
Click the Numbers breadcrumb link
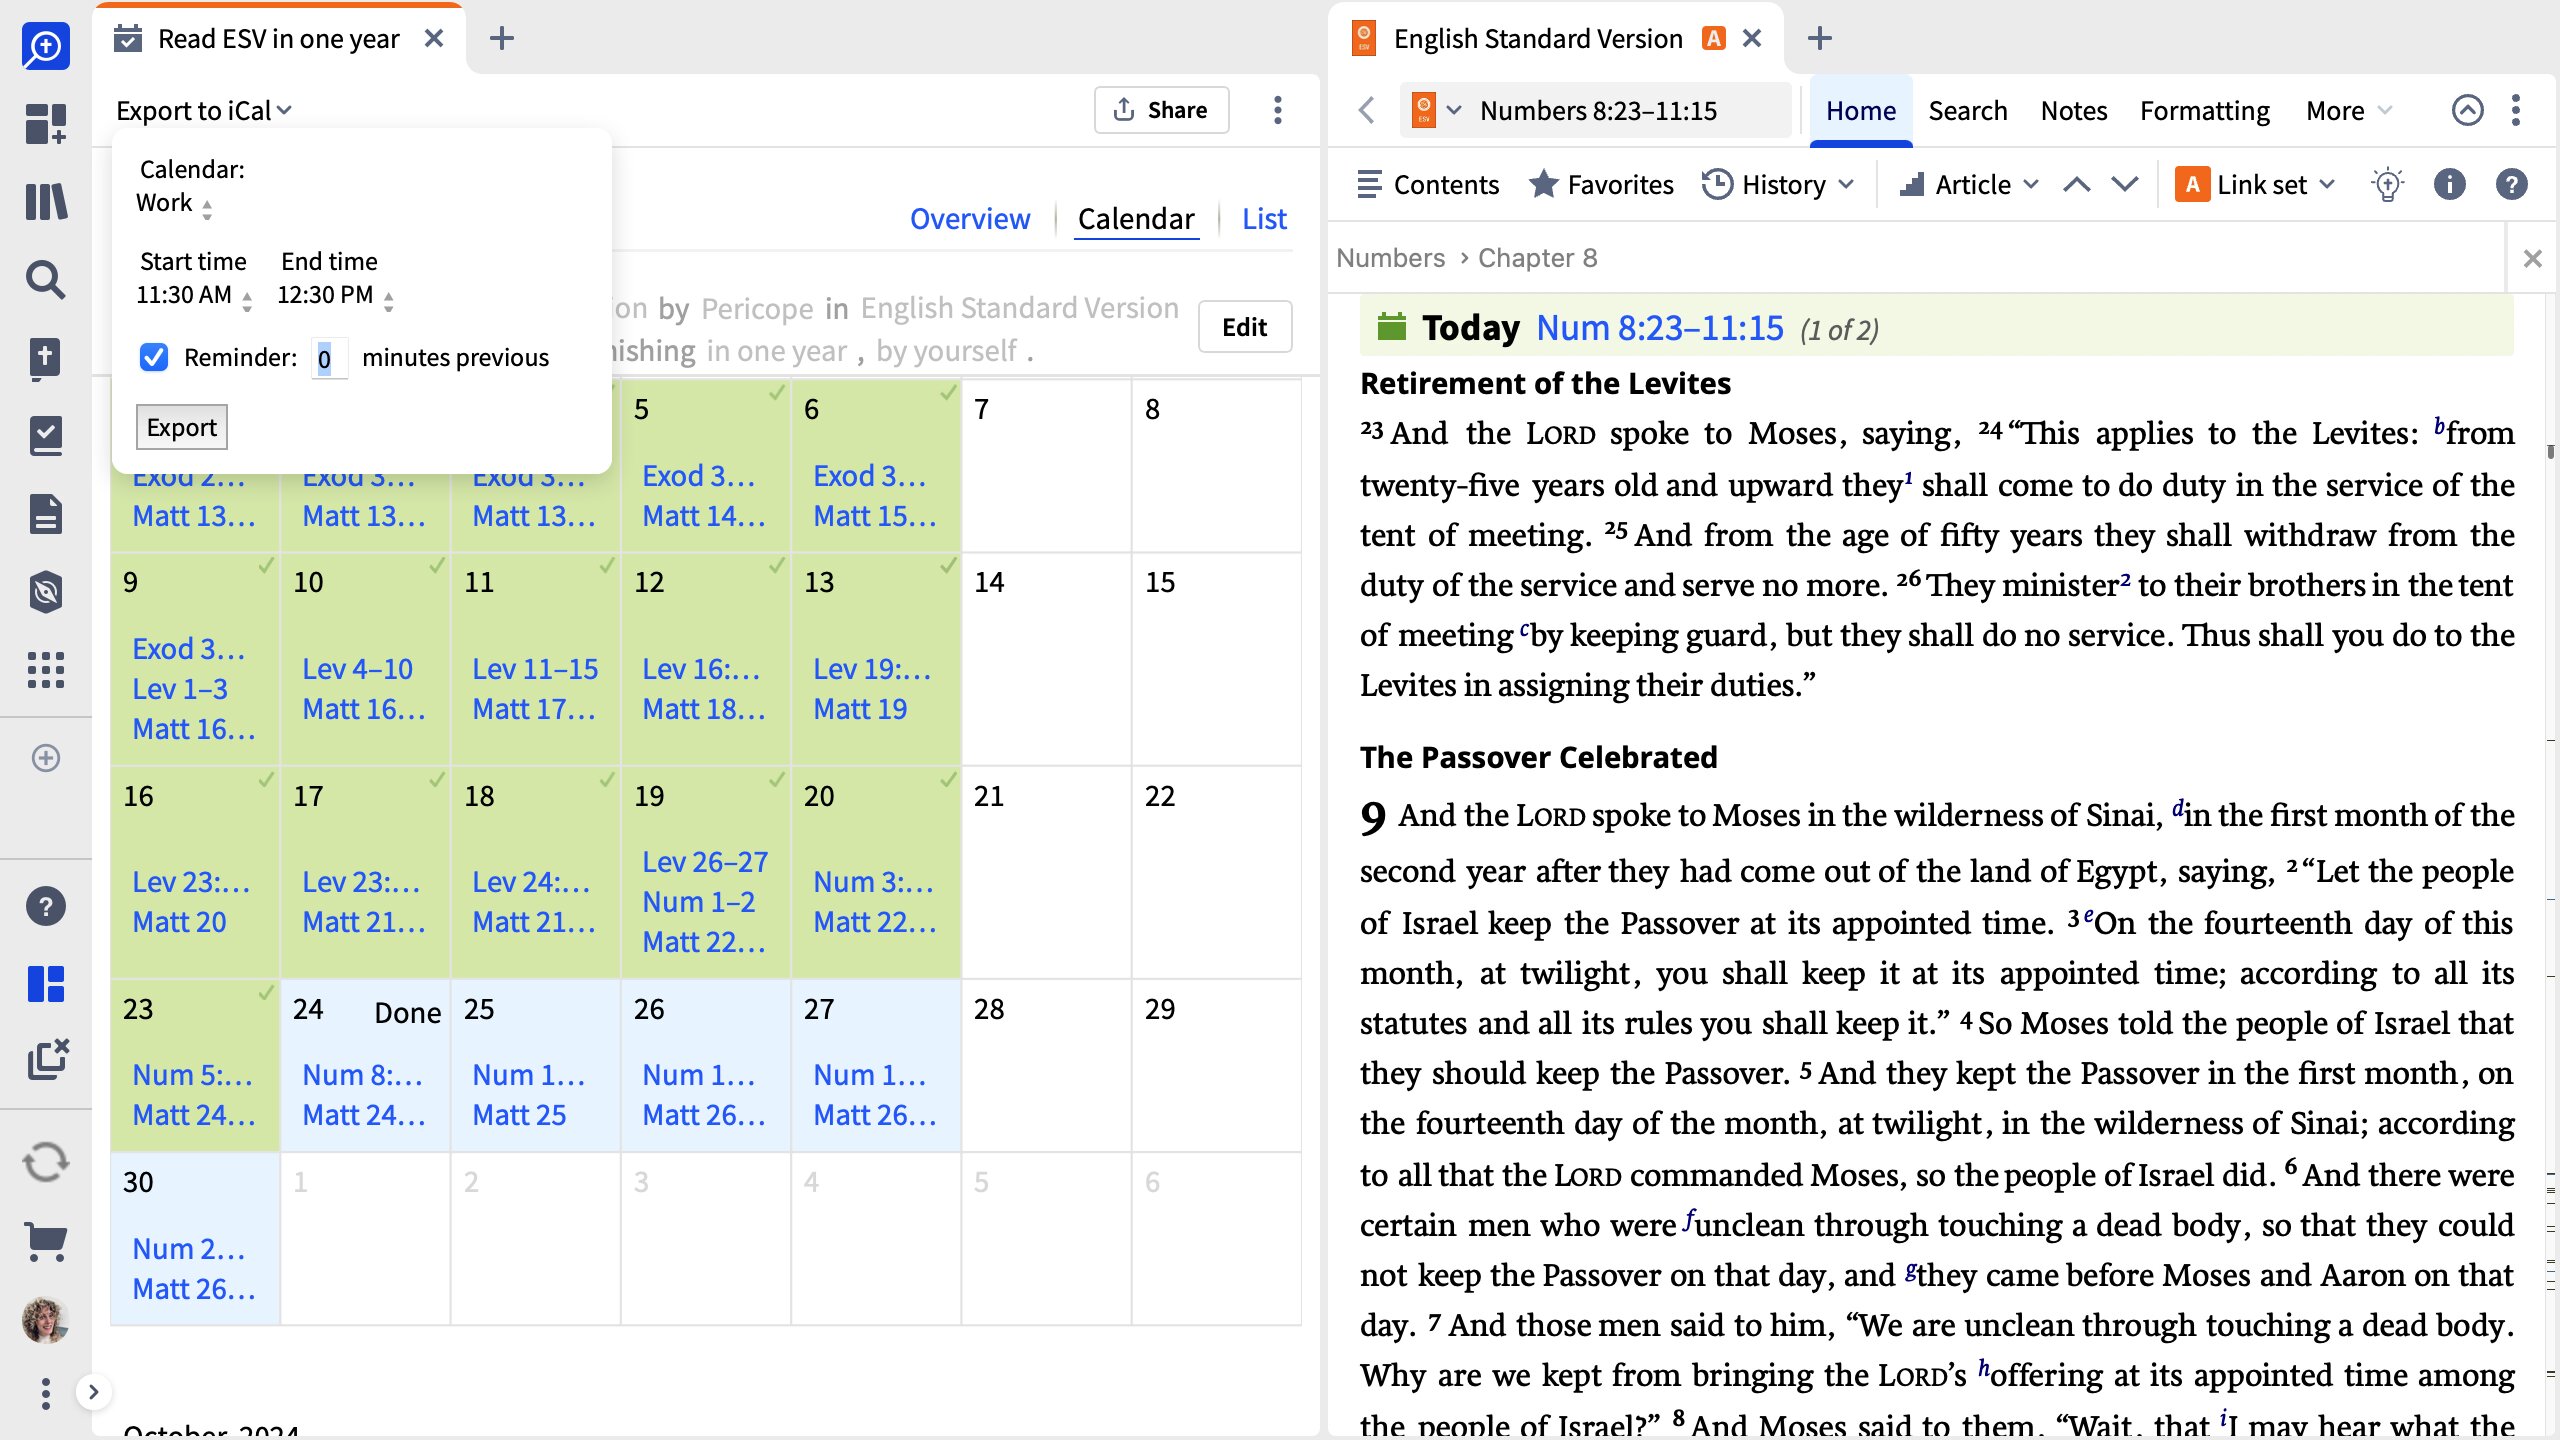tap(1390, 258)
